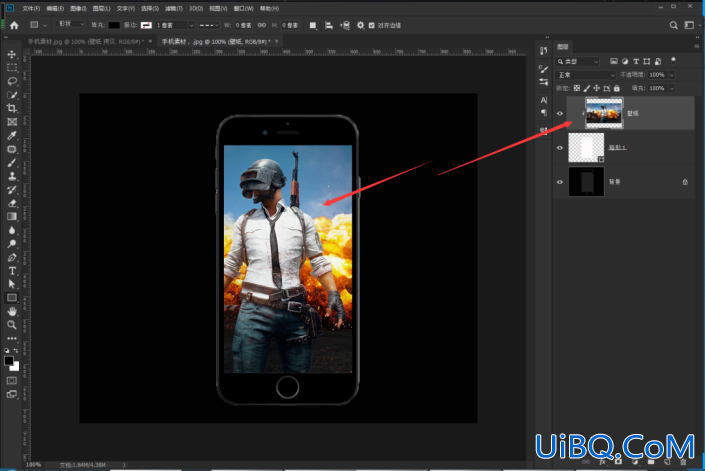
Task: Open the Edit (E) menu
Action: coord(55,9)
